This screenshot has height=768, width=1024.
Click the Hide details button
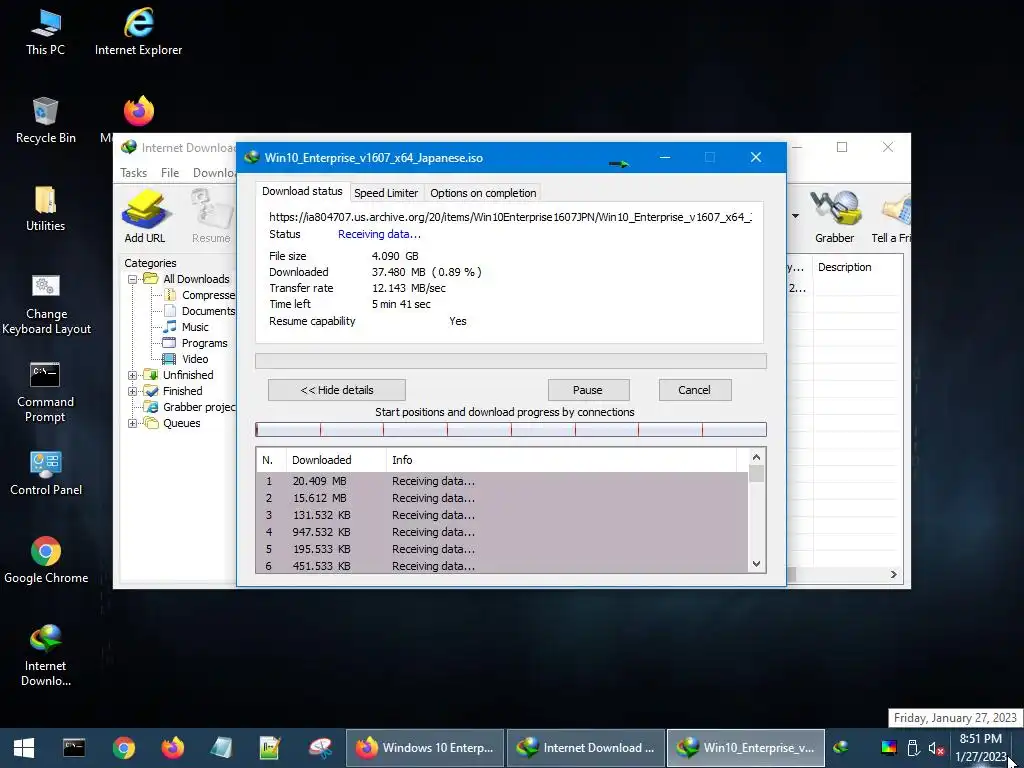(337, 390)
